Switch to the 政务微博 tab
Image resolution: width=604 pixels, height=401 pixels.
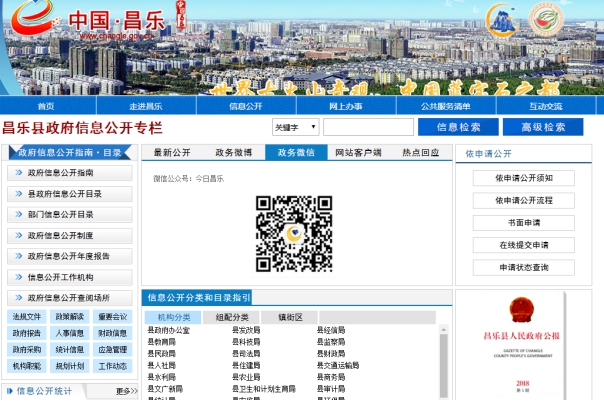pyautogui.click(x=234, y=153)
